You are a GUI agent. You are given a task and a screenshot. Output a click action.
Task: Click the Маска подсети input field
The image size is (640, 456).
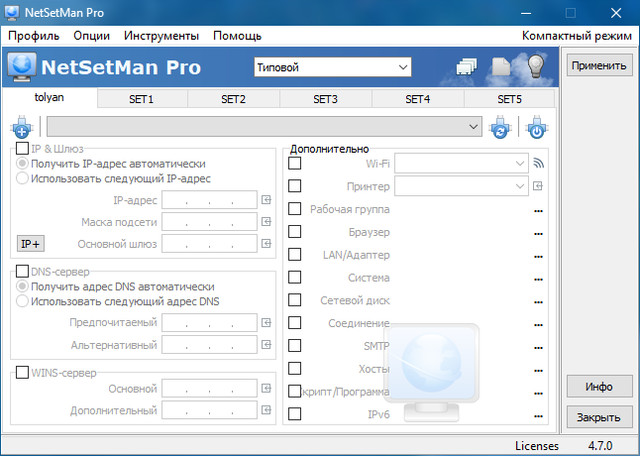pos(209,222)
